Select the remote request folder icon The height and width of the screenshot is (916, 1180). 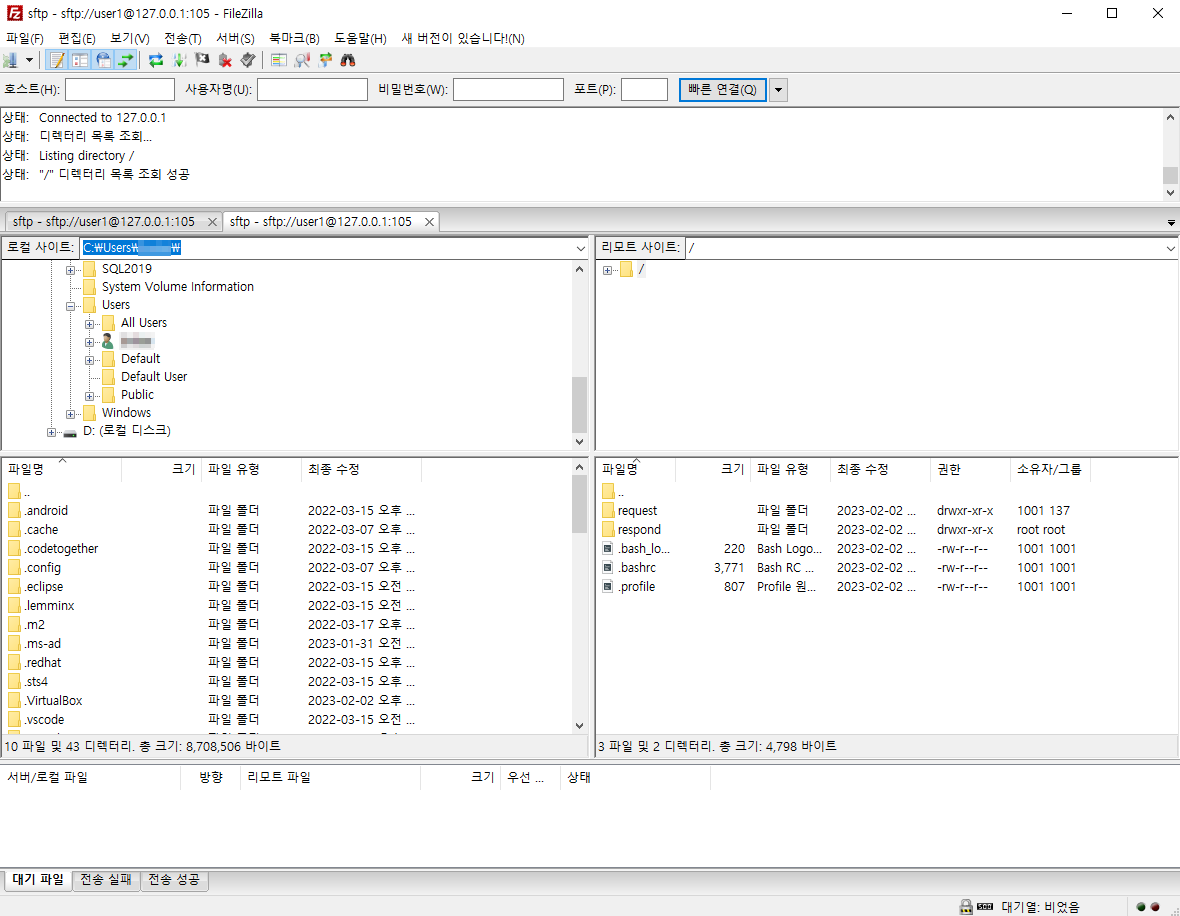pyautogui.click(x=609, y=510)
